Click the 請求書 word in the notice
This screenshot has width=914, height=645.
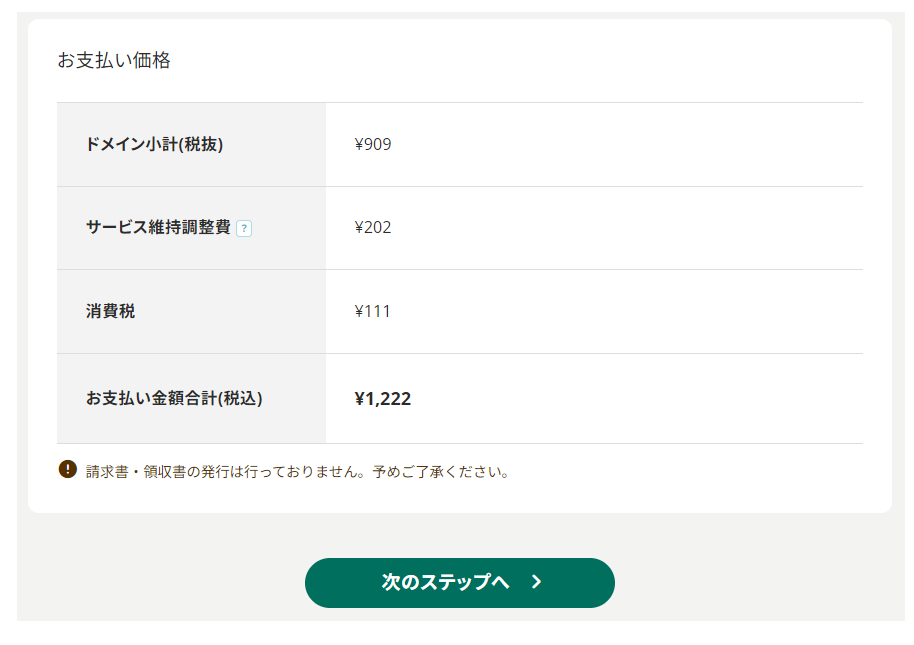tap(107, 471)
